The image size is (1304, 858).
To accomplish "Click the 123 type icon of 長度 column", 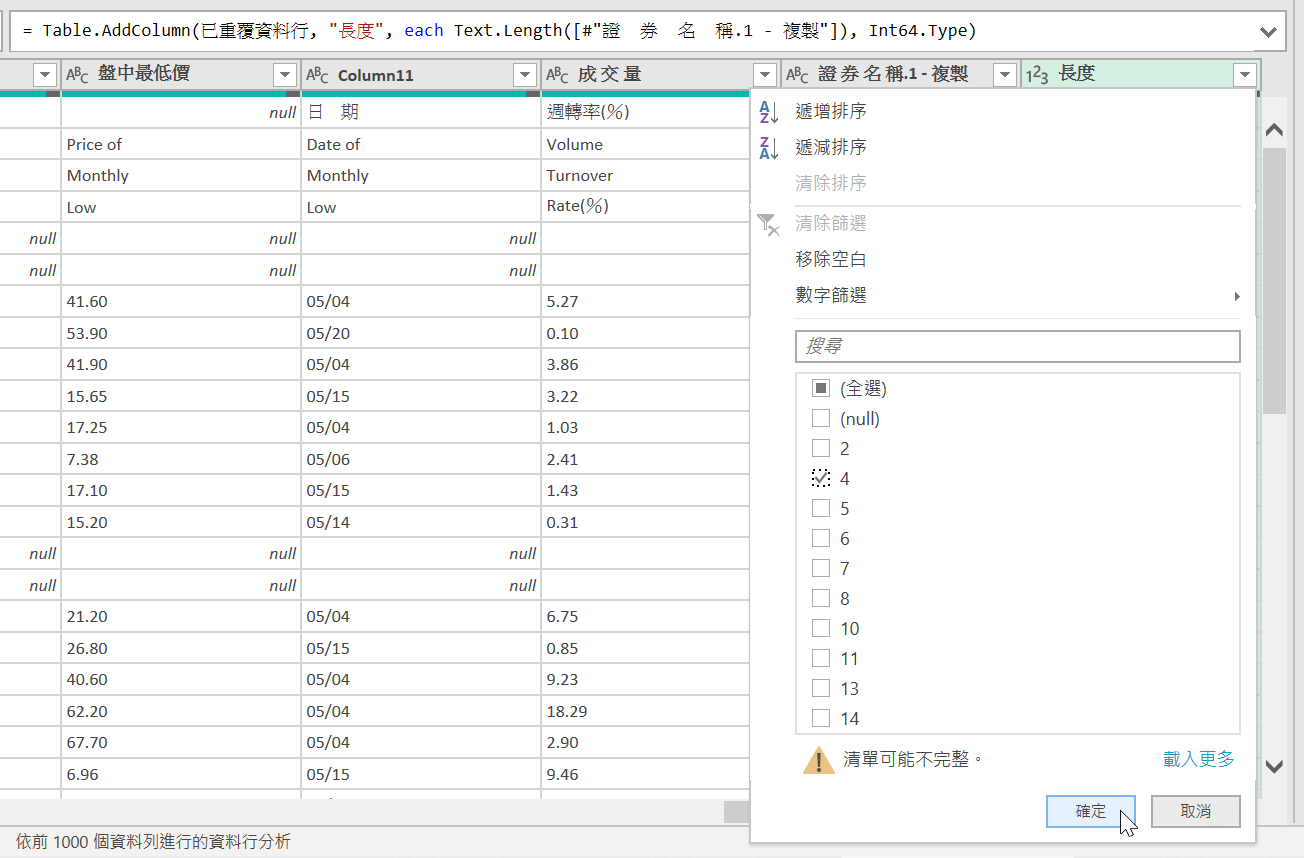I will tap(1037, 74).
